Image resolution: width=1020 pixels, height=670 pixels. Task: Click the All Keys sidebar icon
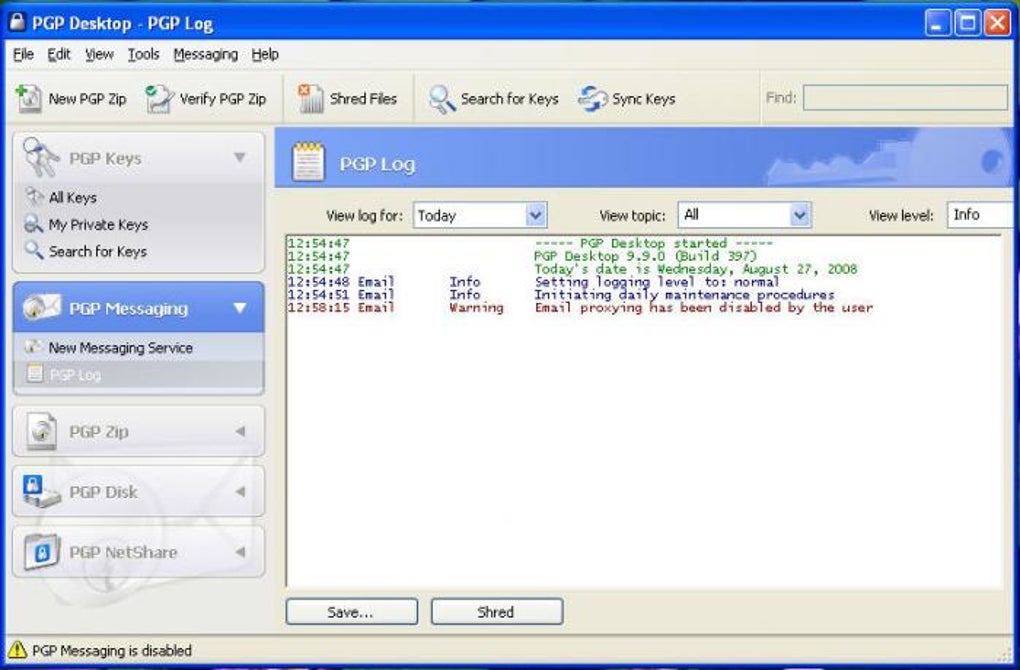[34, 196]
